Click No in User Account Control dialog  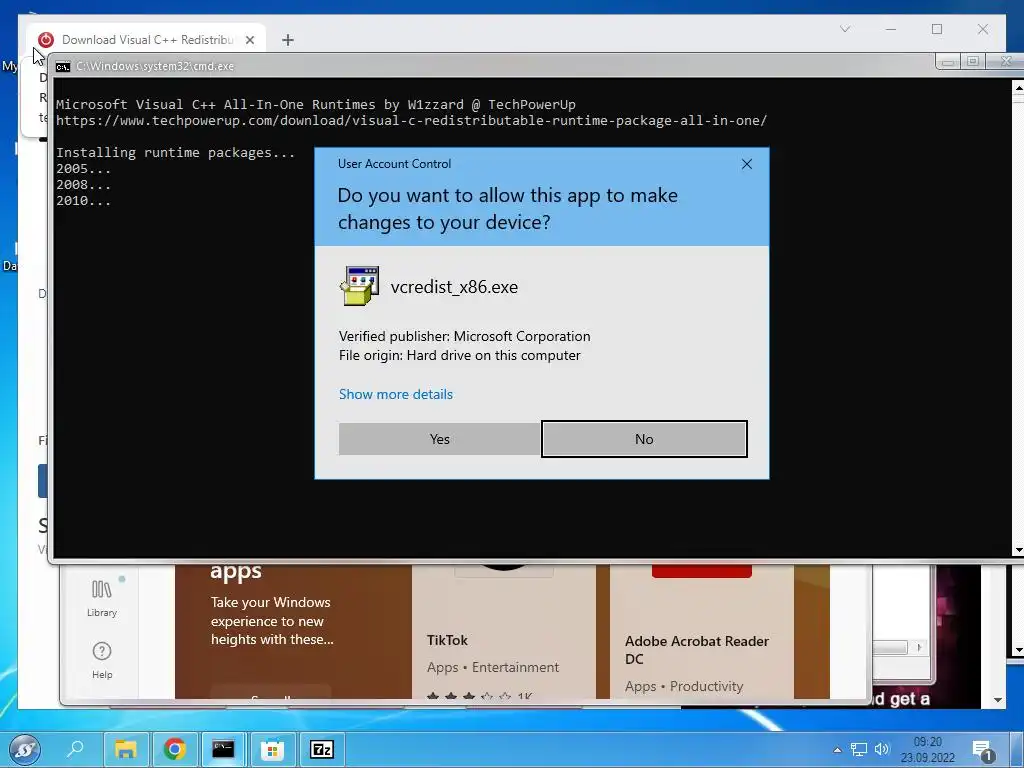tap(644, 439)
